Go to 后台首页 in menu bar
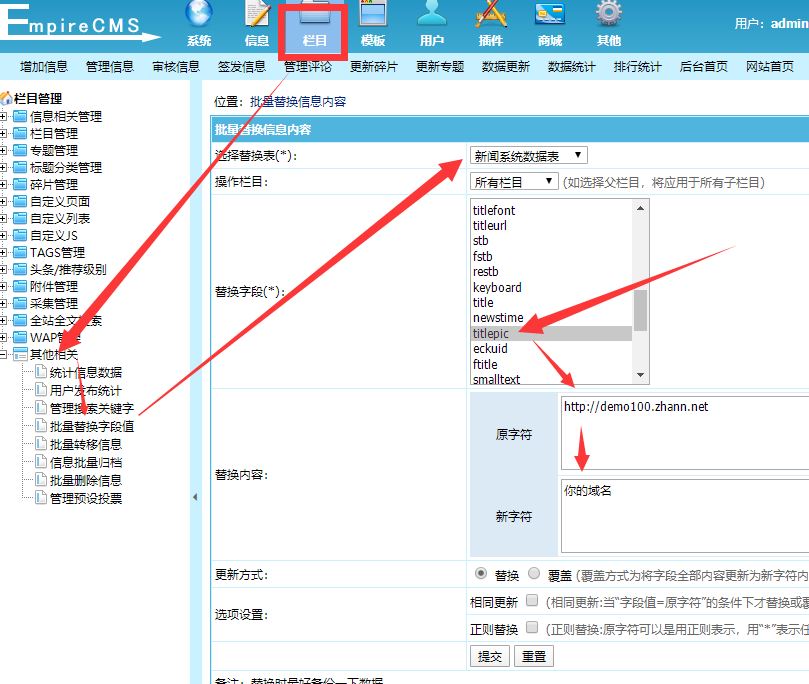This screenshot has width=809, height=684. (704, 67)
